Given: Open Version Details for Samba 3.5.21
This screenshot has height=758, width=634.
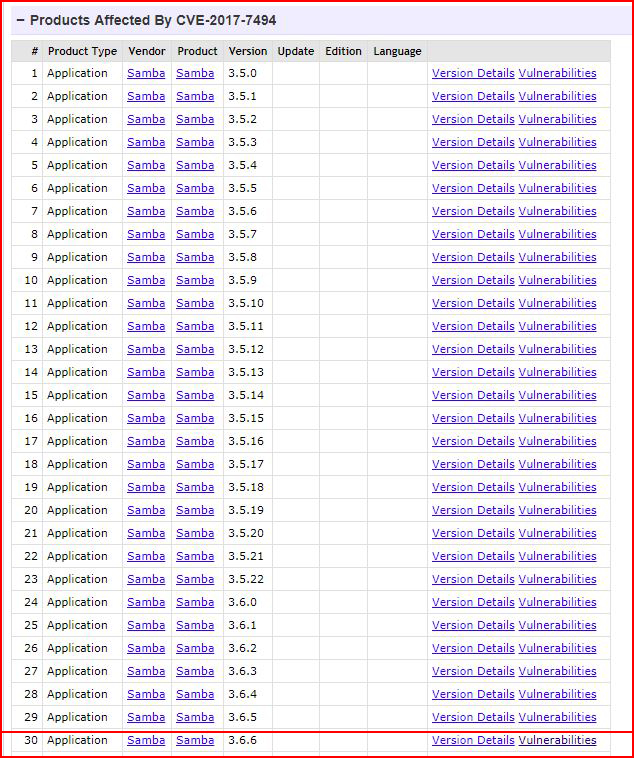Looking at the screenshot, I should (x=473, y=556).
